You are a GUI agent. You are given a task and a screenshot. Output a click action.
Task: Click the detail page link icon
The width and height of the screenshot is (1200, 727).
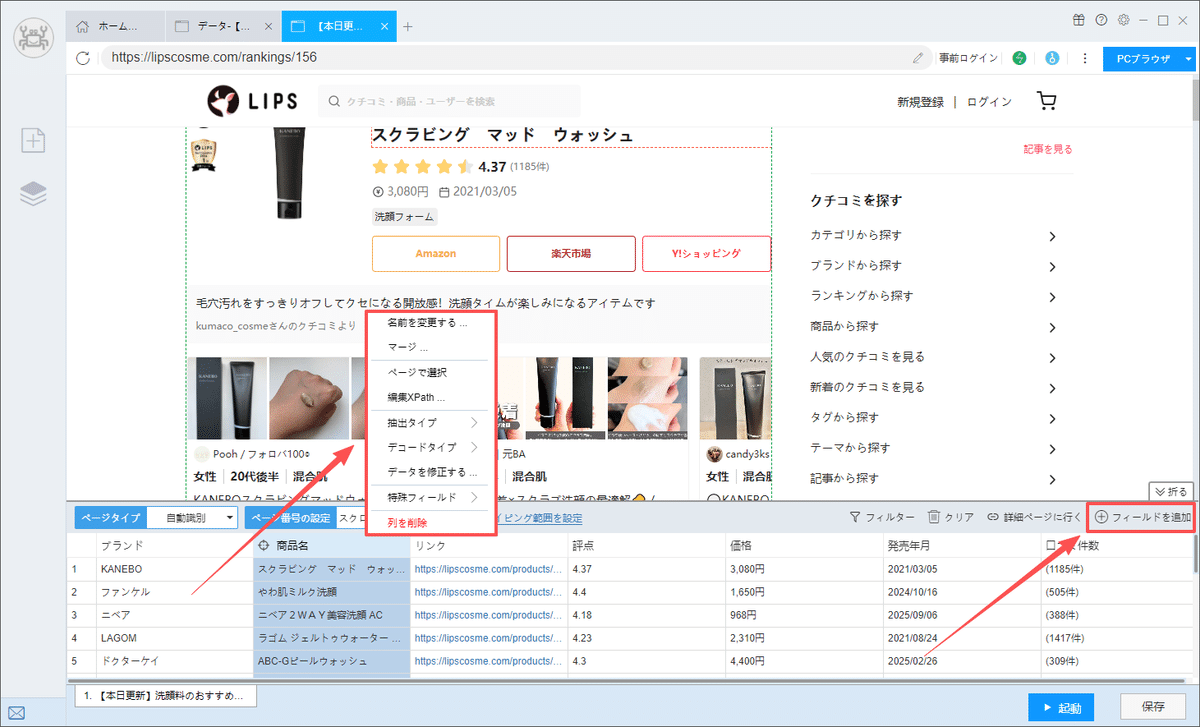[993, 517]
